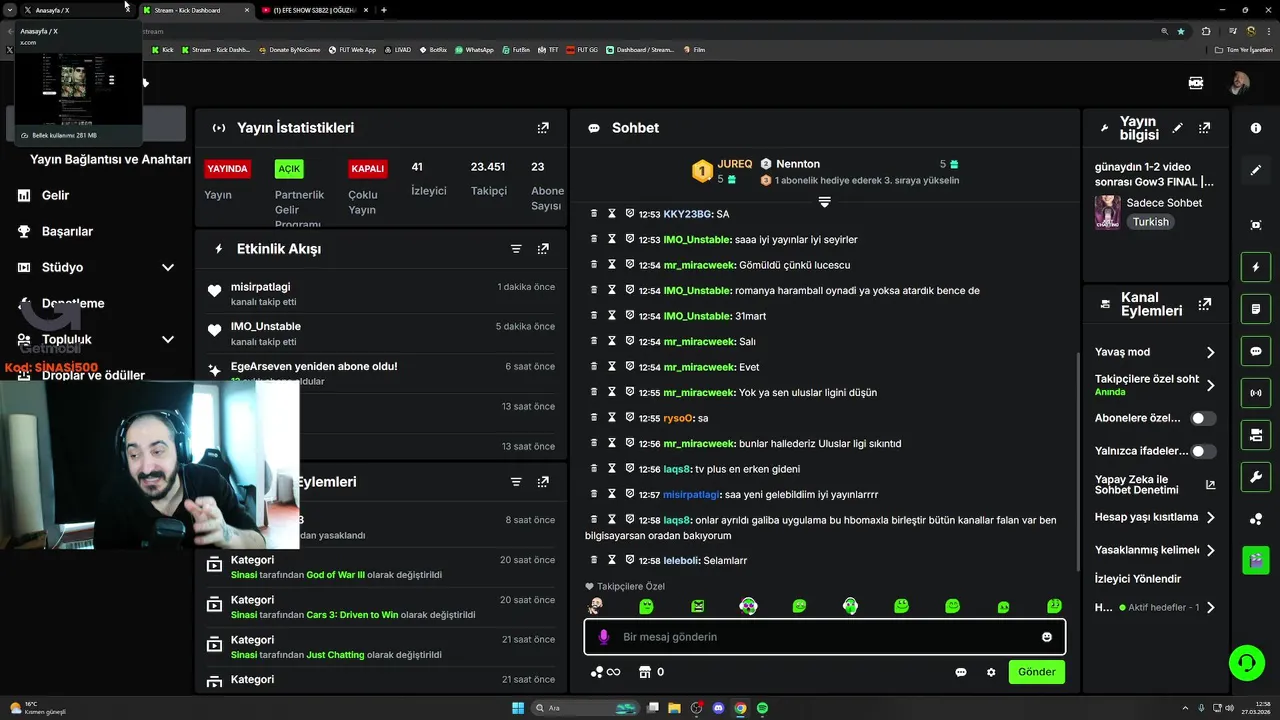Expand the Topluluk sidebar section

(x=168, y=340)
